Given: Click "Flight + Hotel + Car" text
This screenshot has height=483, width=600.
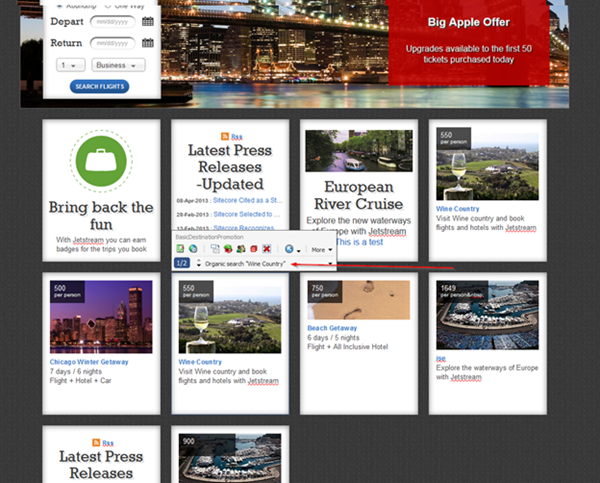Looking at the screenshot, I should (x=80, y=380).
